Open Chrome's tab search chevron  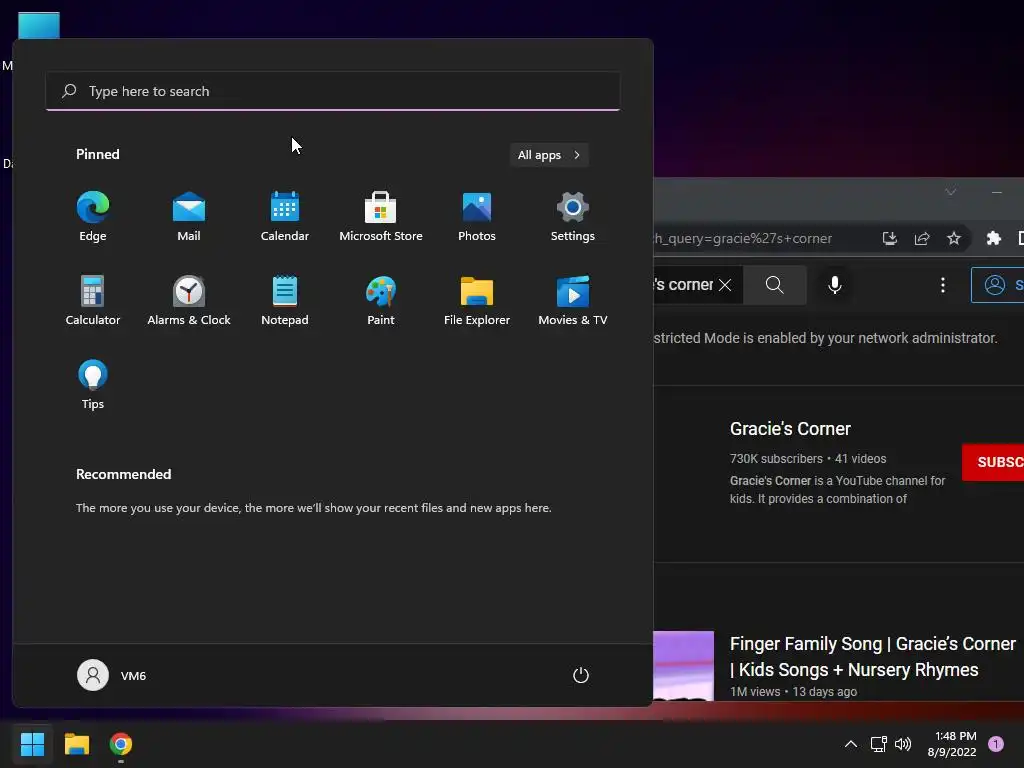[951, 192]
